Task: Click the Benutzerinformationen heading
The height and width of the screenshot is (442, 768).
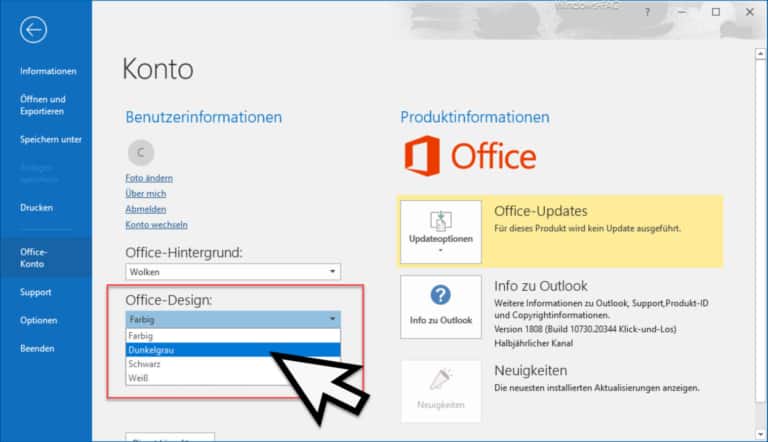Action: pos(204,117)
